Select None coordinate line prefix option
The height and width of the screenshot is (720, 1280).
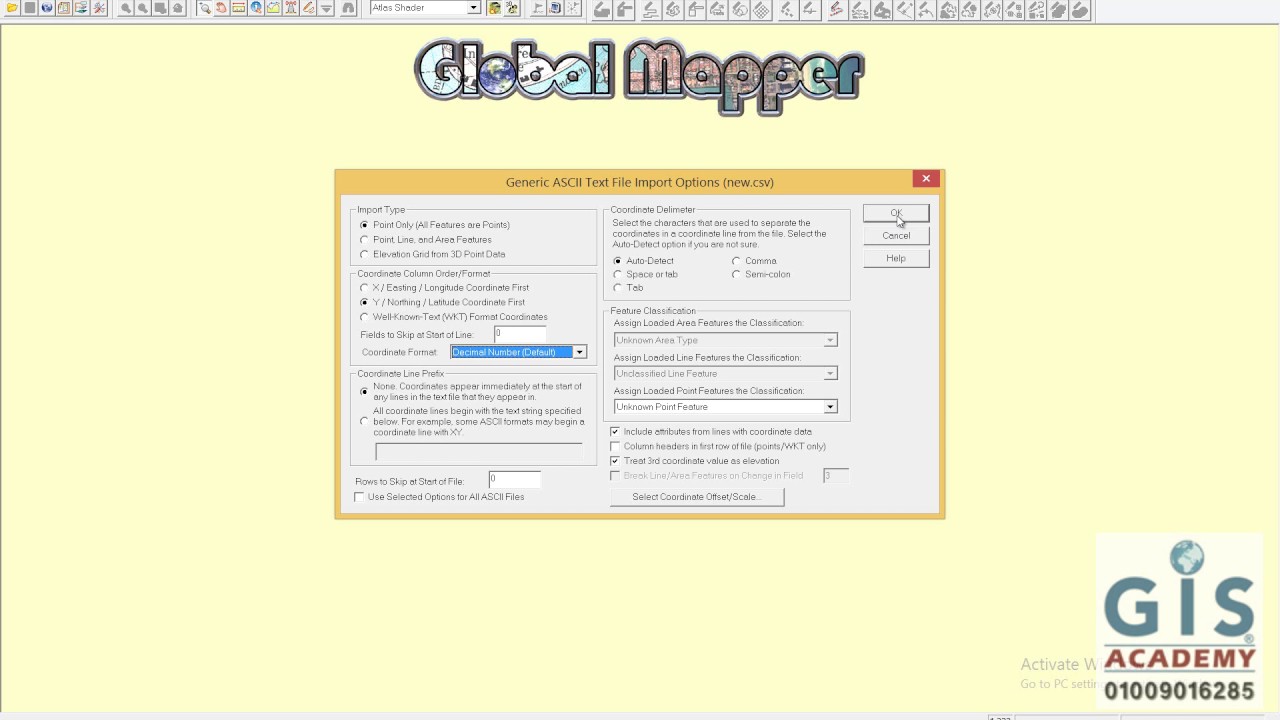[x=364, y=392]
